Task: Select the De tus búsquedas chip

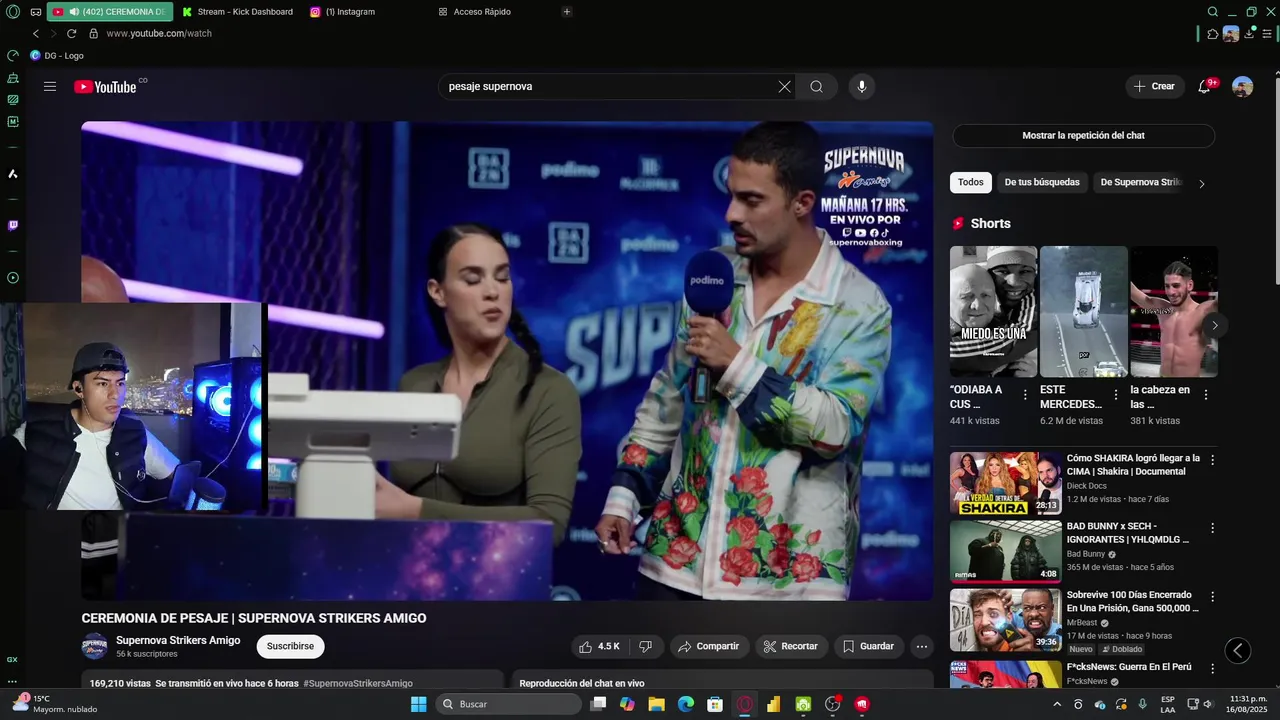Action: pos(1042,182)
